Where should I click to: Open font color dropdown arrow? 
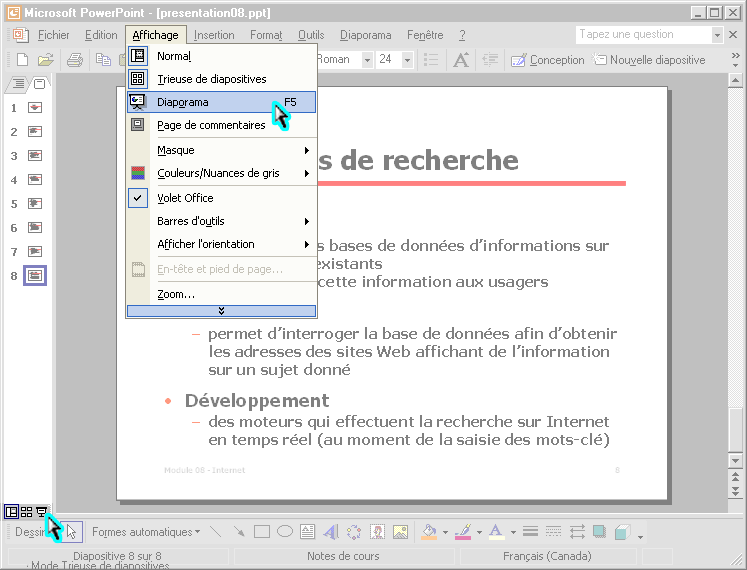click(x=513, y=532)
